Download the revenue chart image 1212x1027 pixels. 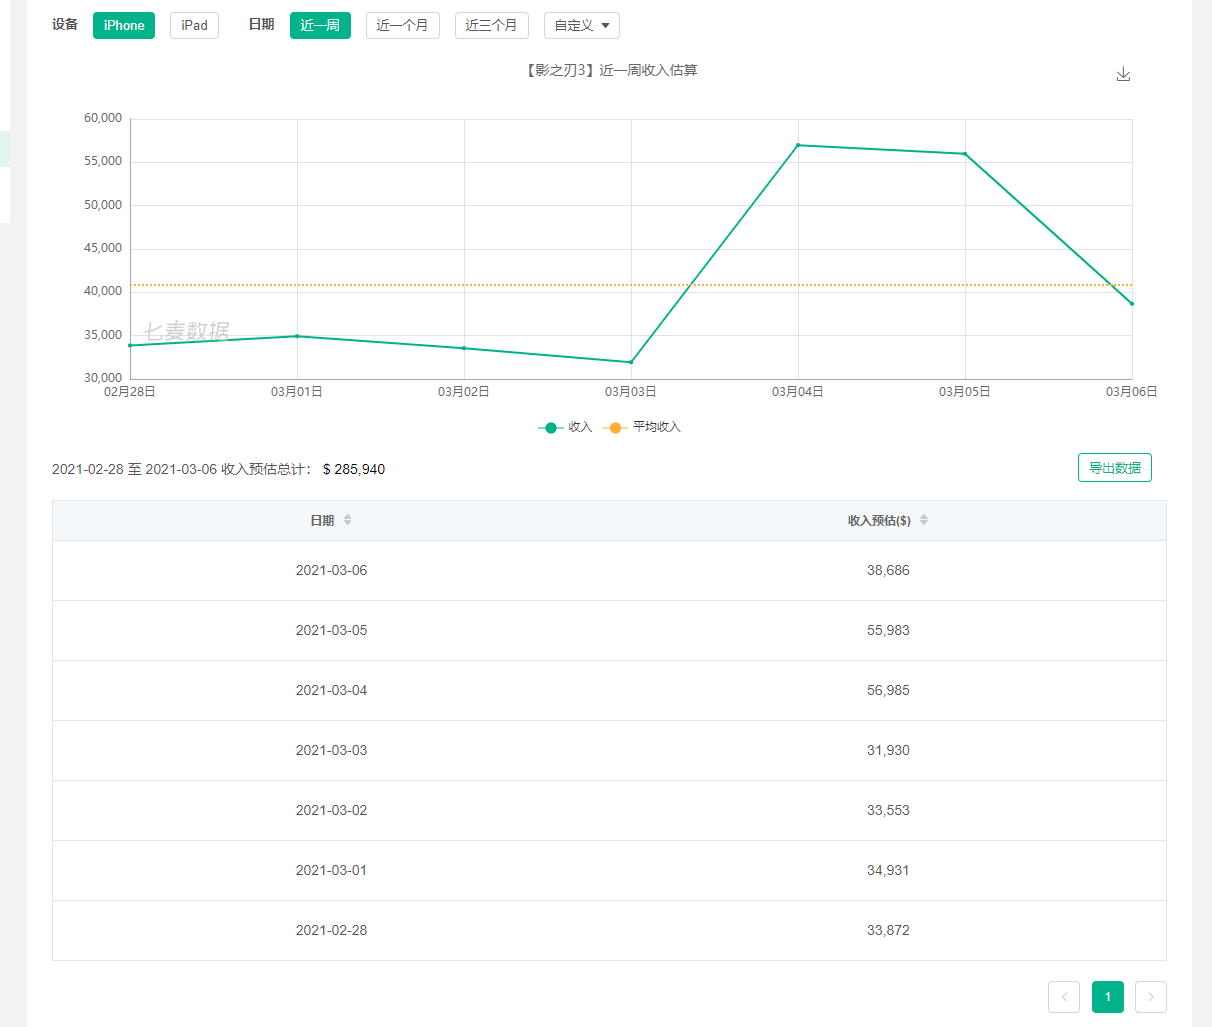click(x=1123, y=74)
